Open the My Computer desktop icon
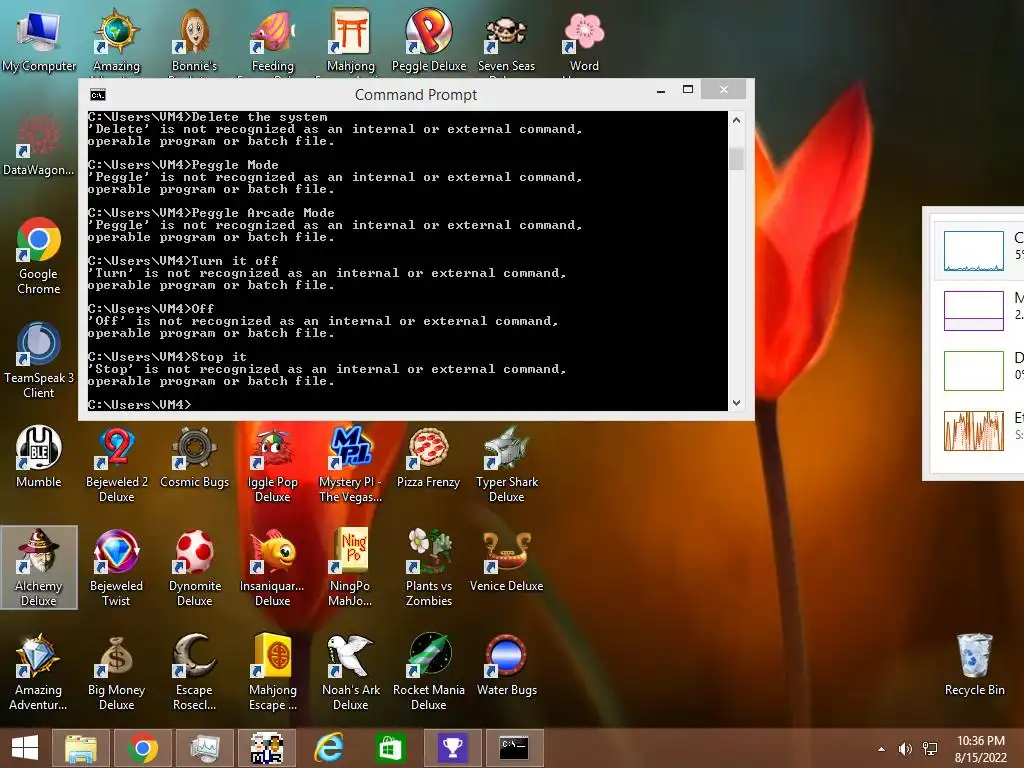1024x768 pixels. [x=39, y=40]
